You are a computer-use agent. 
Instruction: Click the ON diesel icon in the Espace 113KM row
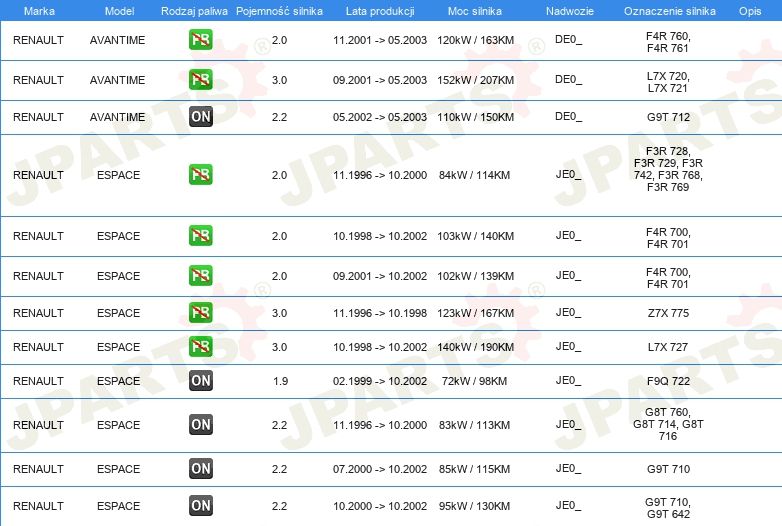[201, 424]
